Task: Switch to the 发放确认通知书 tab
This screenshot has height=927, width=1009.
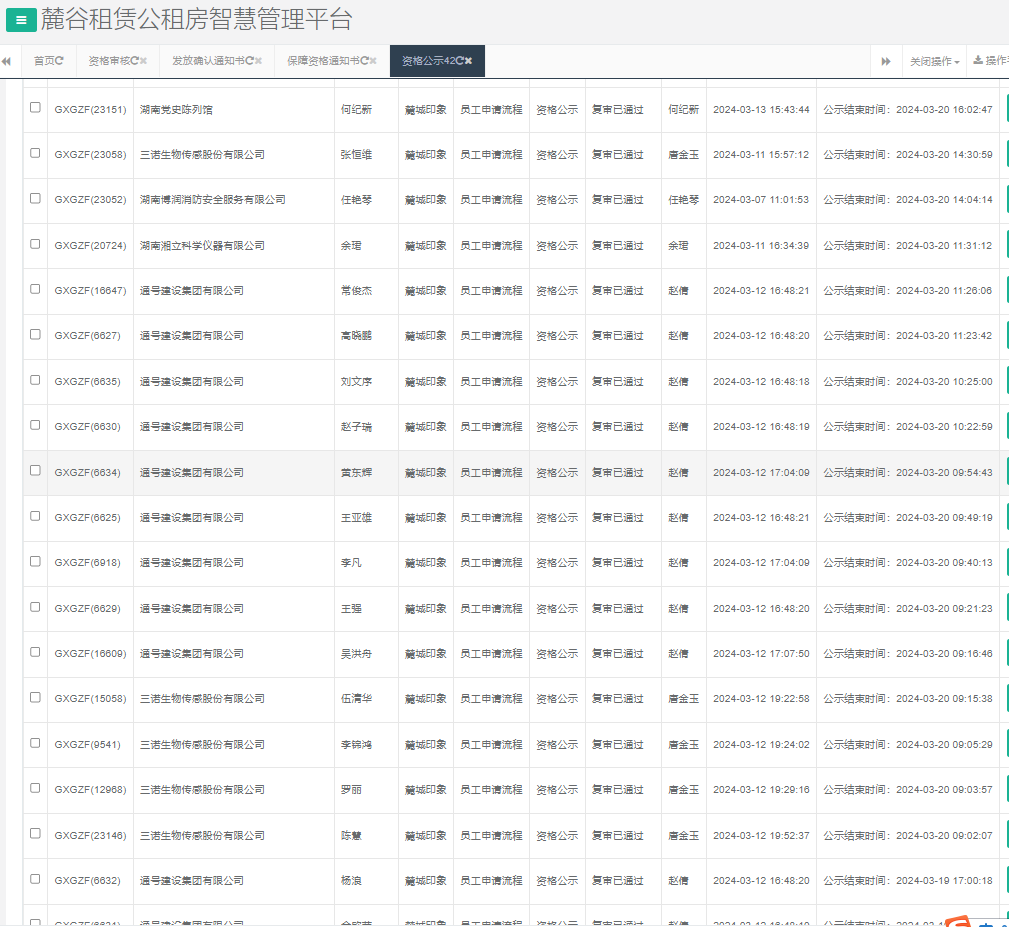Action: point(208,61)
